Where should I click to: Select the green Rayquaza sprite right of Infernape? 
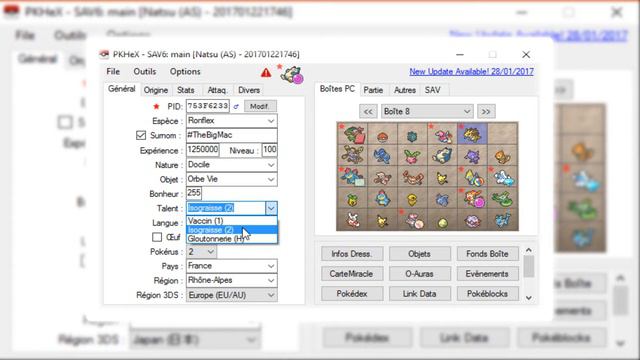pos(502,199)
